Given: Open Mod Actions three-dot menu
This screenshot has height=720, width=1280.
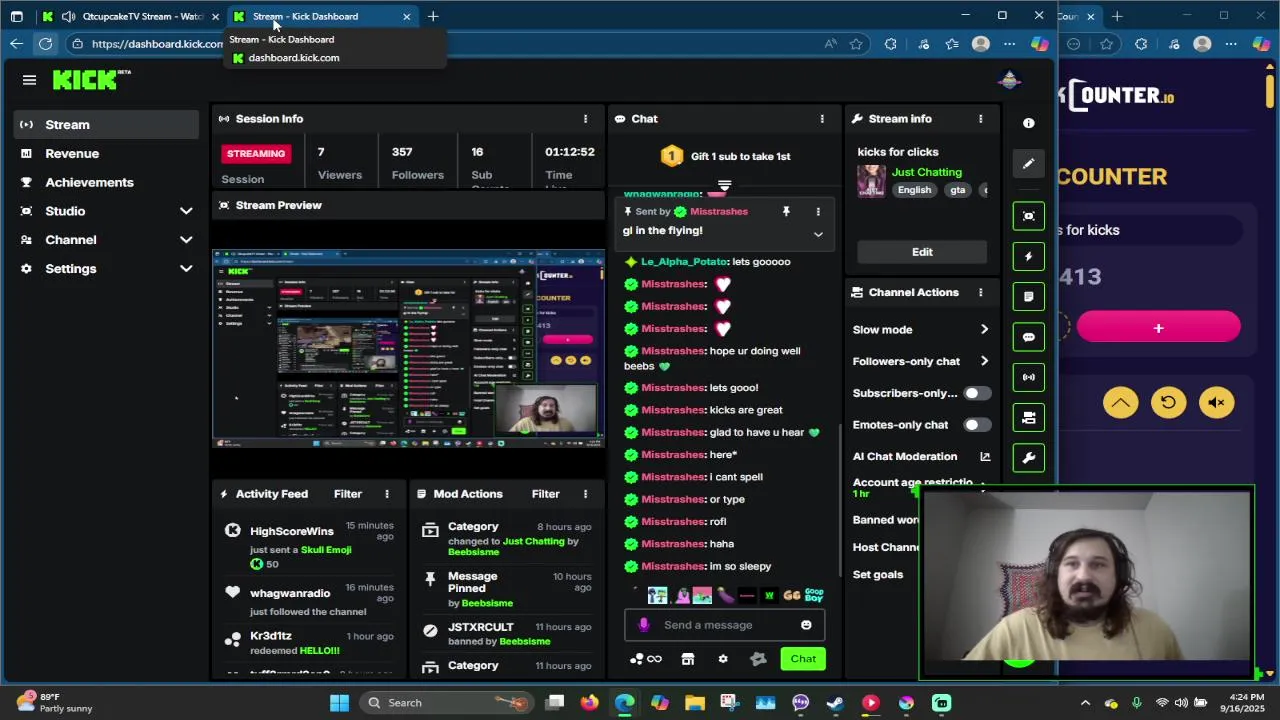Looking at the screenshot, I should [x=585, y=494].
